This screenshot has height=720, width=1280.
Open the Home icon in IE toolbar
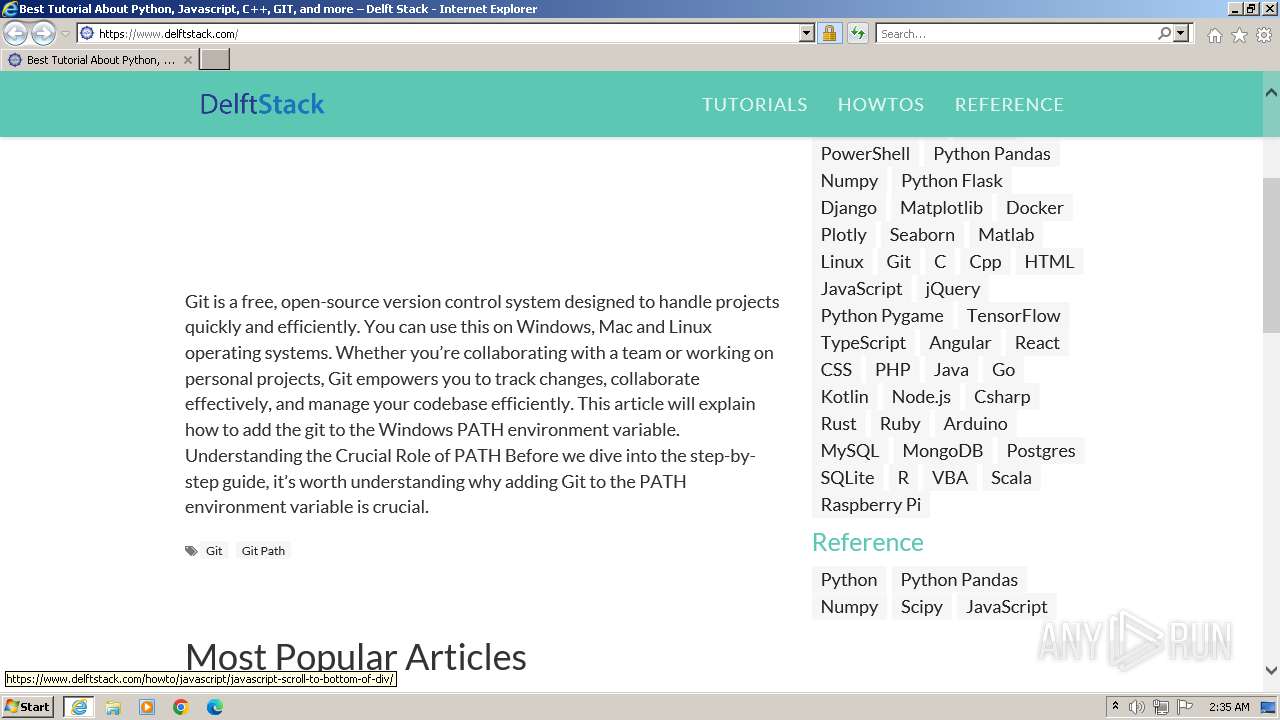(x=1214, y=35)
